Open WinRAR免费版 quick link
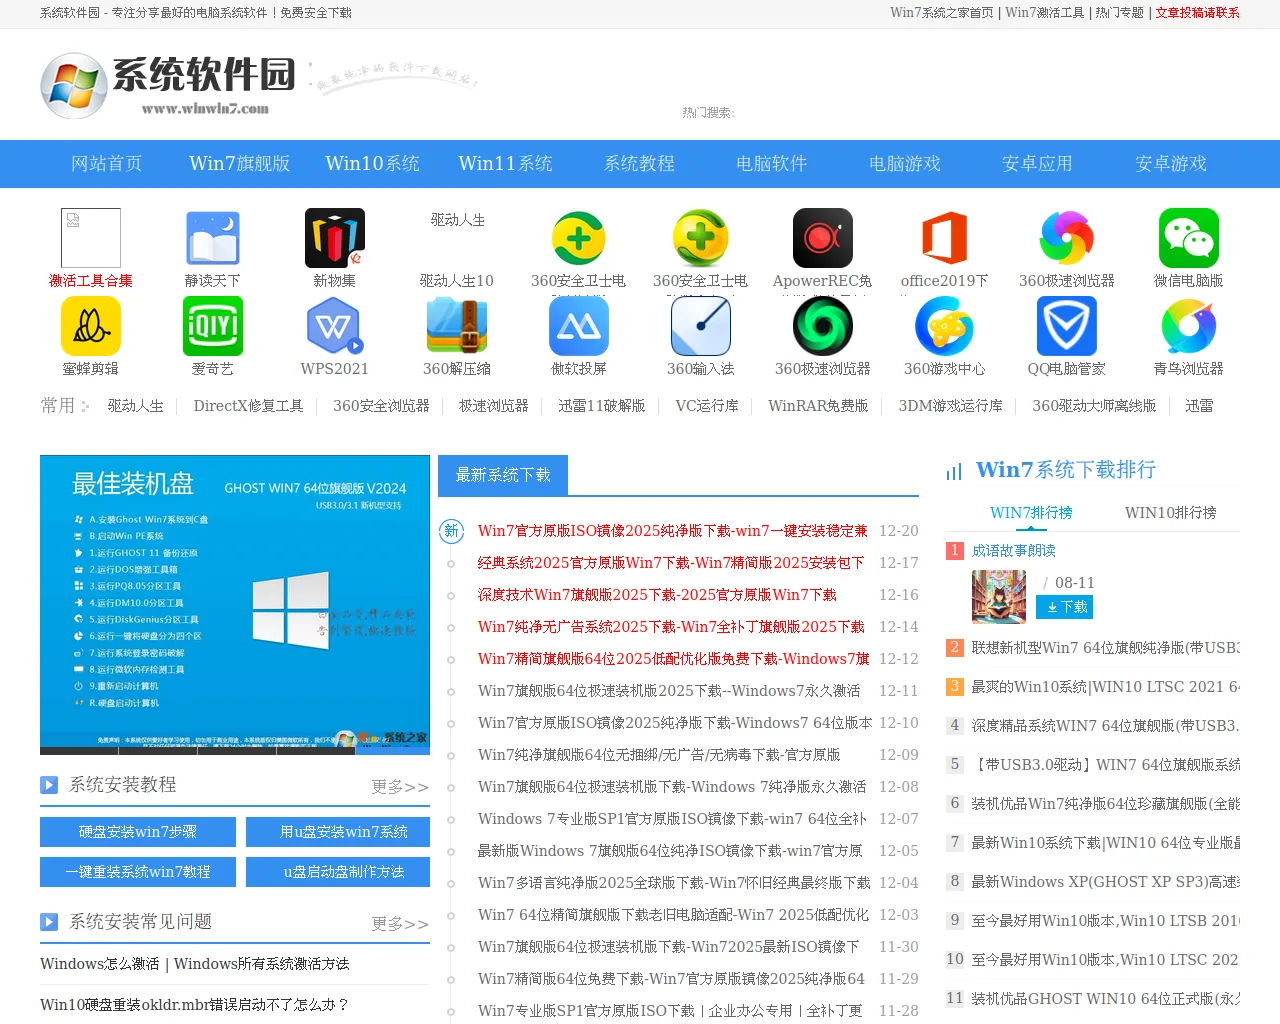This screenshot has height=1024, width=1280. click(x=818, y=406)
